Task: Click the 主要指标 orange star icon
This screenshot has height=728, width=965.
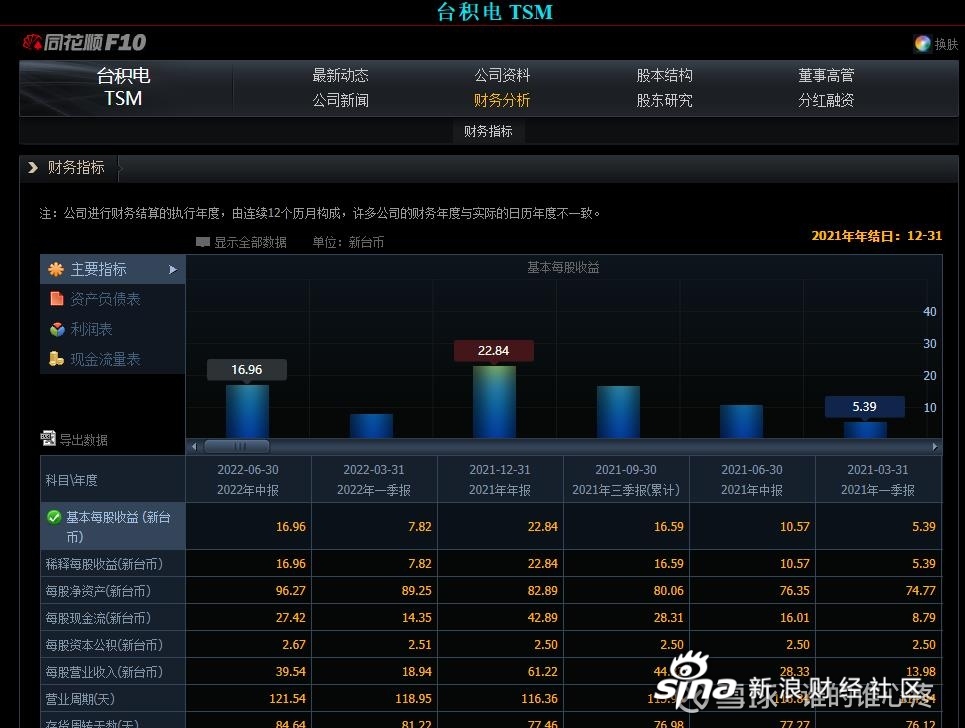Action: tap(56, 269)
